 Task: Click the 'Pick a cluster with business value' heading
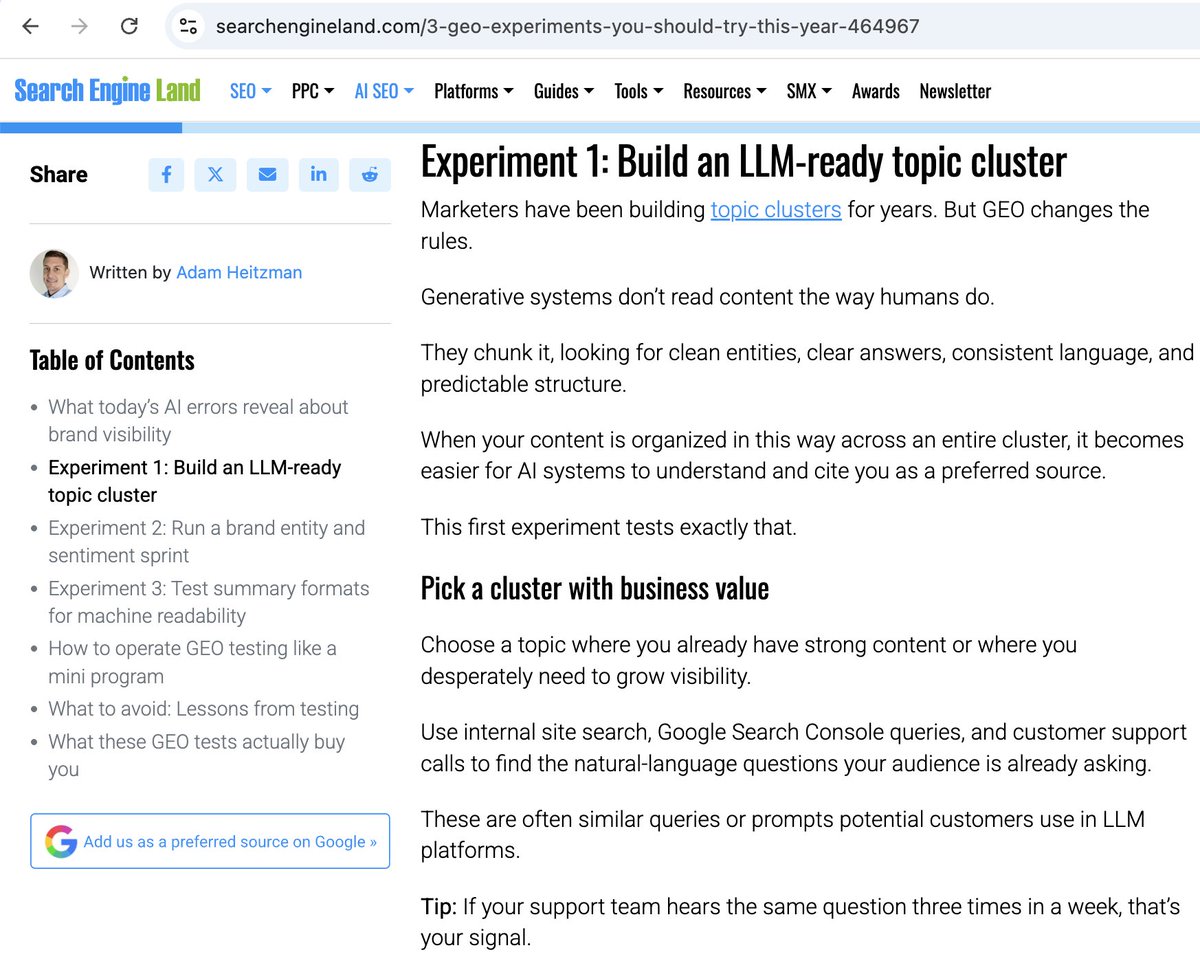(x=595, y=588)
